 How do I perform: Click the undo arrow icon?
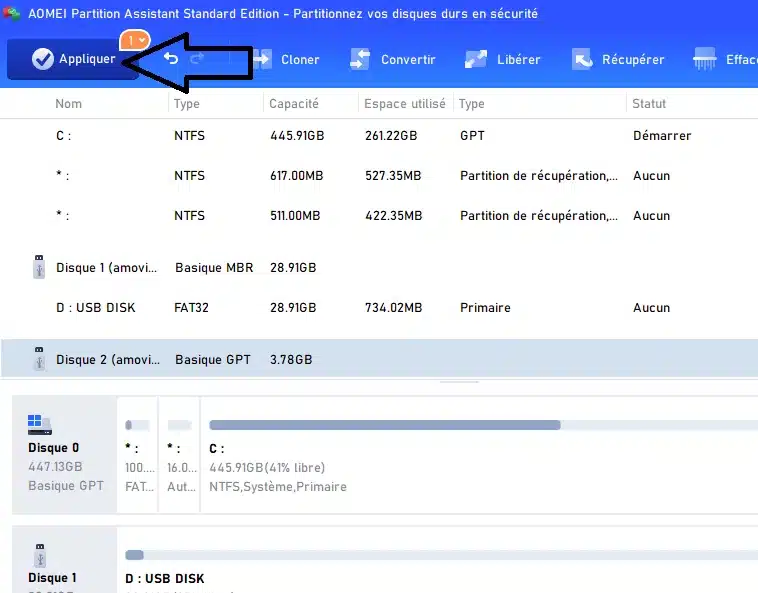(x=171, y=59)
